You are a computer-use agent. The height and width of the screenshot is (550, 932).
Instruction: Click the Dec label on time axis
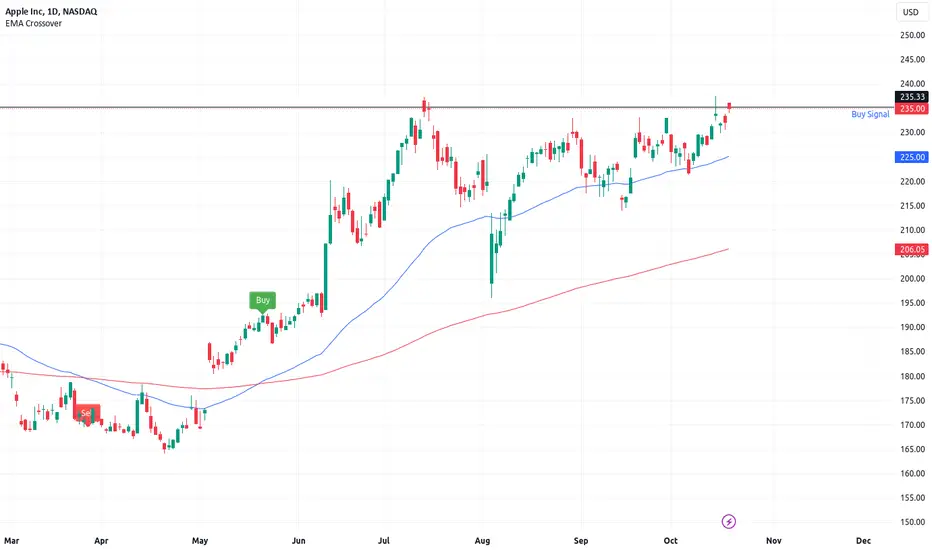pyautogui.click(x=863, y=540)
